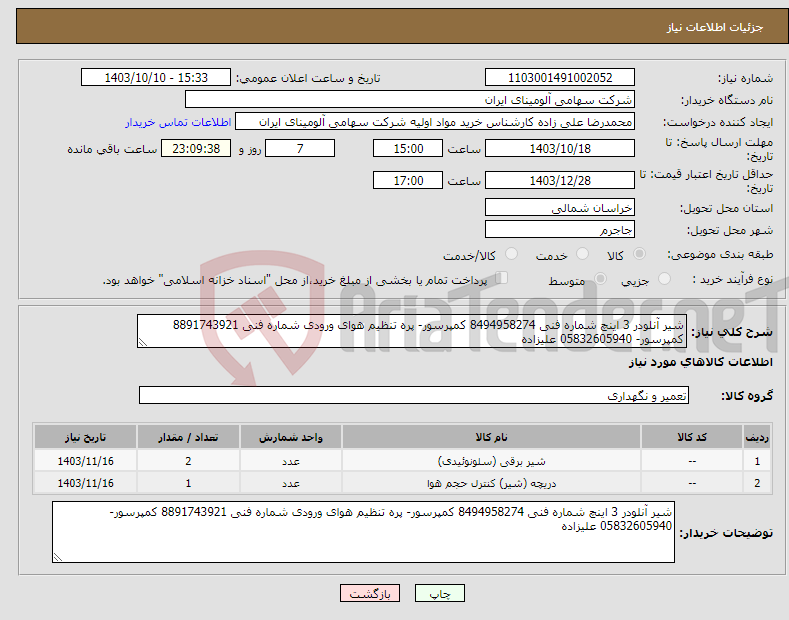Viewport: 789px width, 620px height.
Task: Click the شرح کلی نیاز description textarea
Action: 412,331
